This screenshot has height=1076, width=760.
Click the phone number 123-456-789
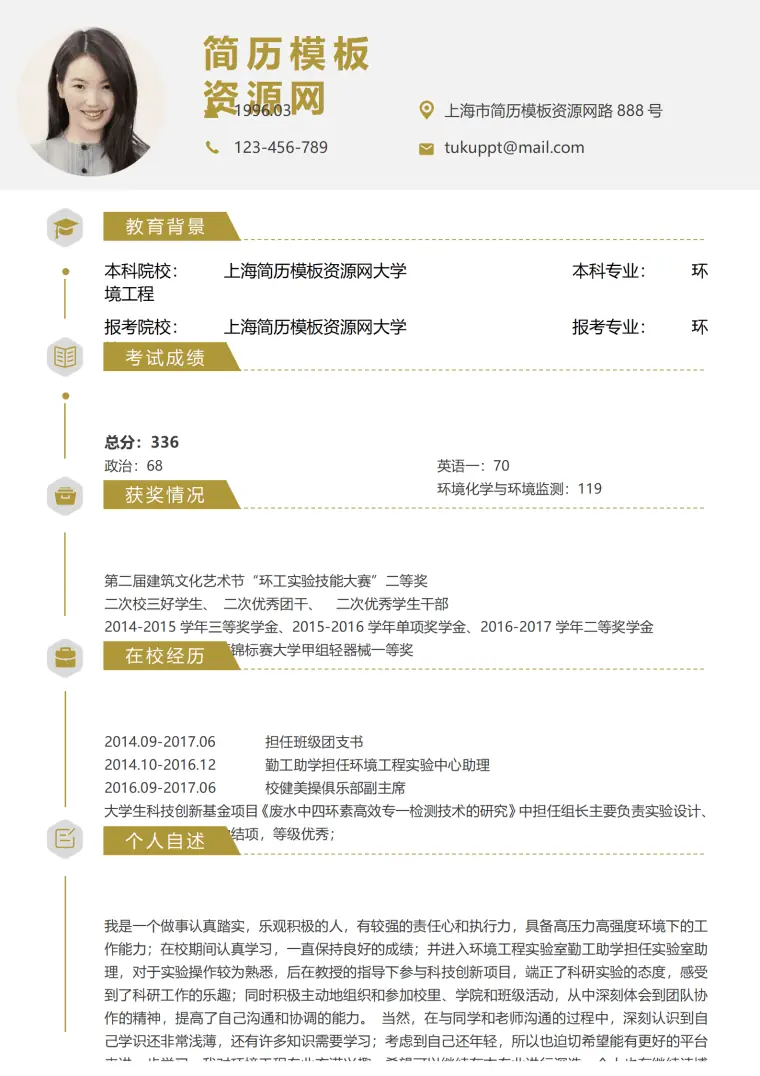coord(281,147)
